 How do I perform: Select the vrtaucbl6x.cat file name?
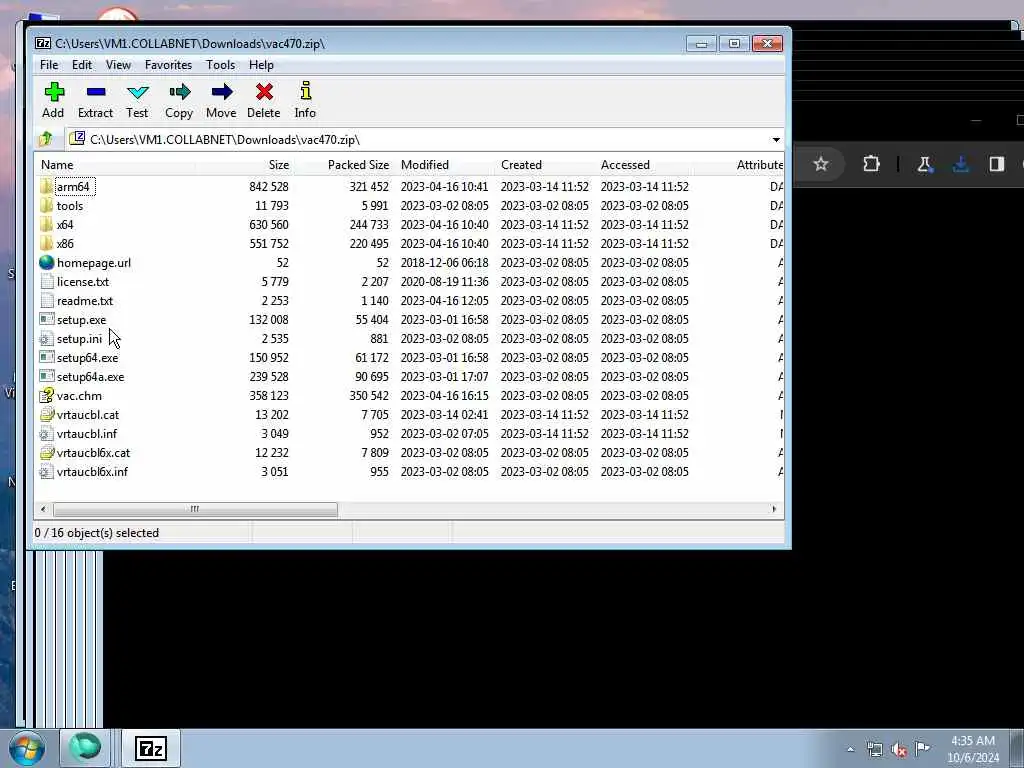(x=93, y=453)
